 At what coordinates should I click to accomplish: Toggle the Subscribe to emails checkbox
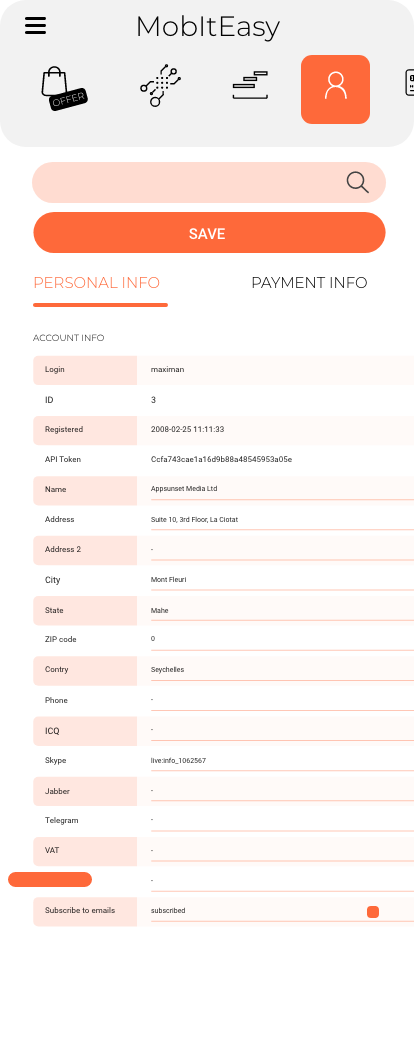click(x=373, y=912)
